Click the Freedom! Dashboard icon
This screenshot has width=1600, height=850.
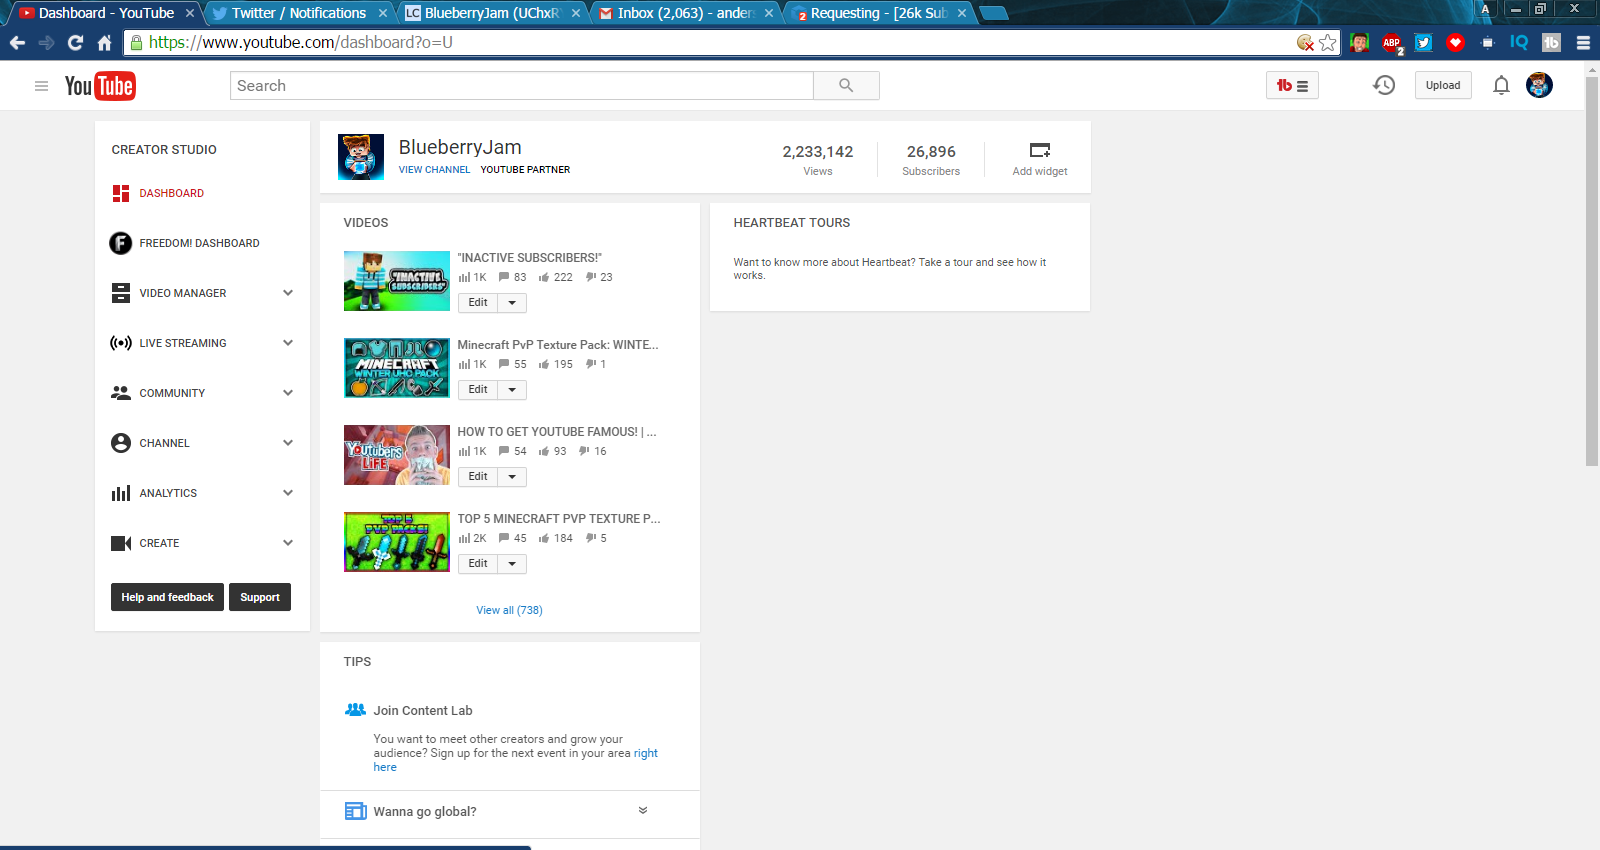[121, 243]
